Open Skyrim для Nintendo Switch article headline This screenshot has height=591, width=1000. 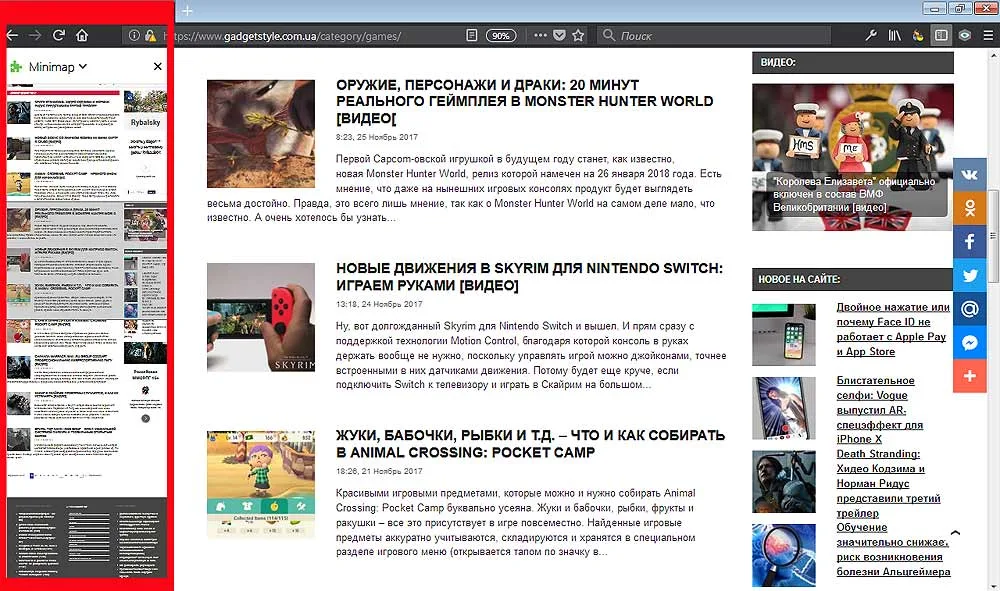point(529,277)
